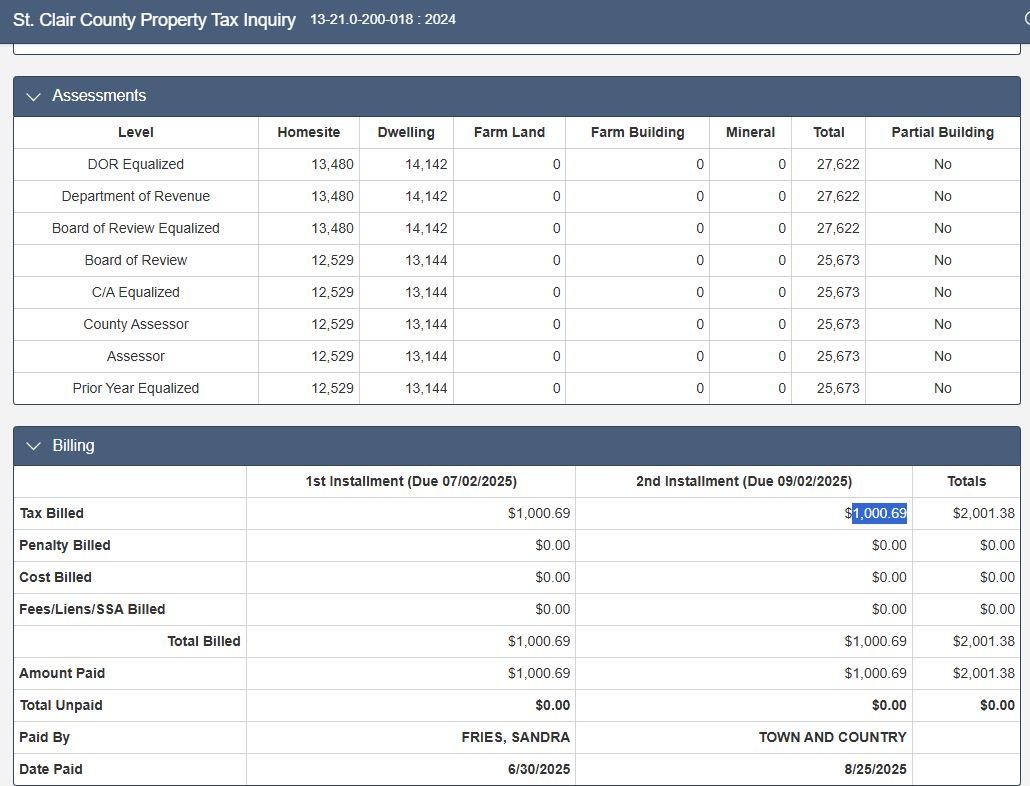Collapse the Assessments section chevron
The image size is (1030, 786).
pyautogui.click(x=34, y=97)
